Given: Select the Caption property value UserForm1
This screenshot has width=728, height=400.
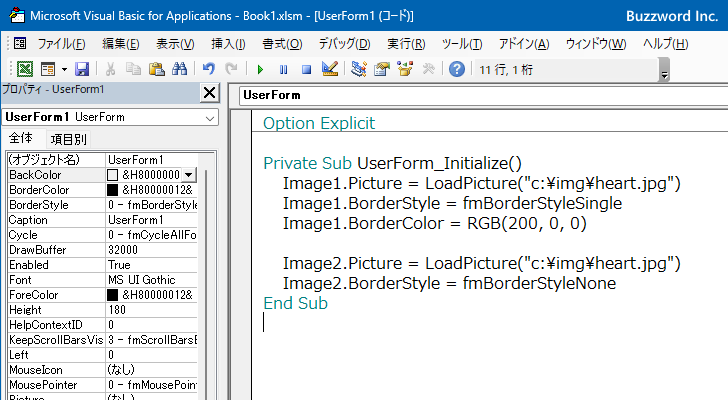Looking at the screenshot, I should tap(152, 219).
